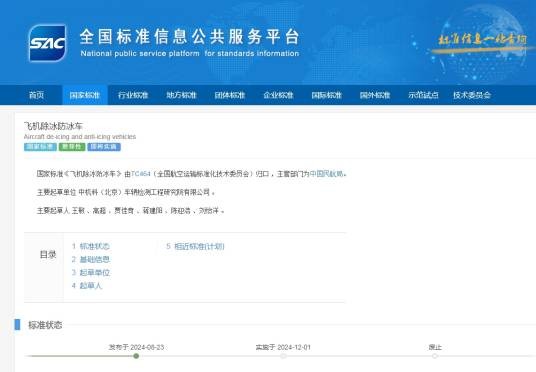
Task: Go to the 国外标准 nav tab
Action: [375, 95]
